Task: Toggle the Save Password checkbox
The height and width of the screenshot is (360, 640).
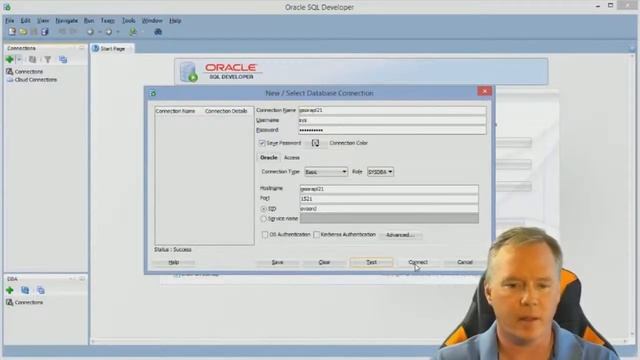Action: tap(262, 143)
